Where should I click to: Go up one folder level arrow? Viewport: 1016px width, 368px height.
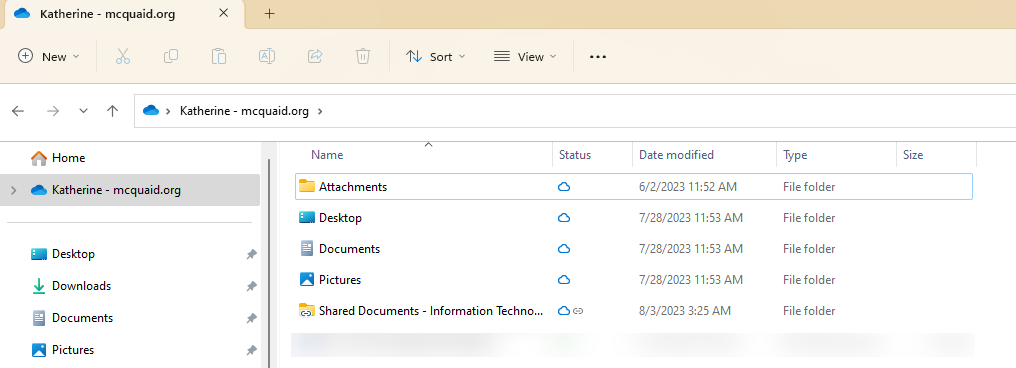coord(113,111)
